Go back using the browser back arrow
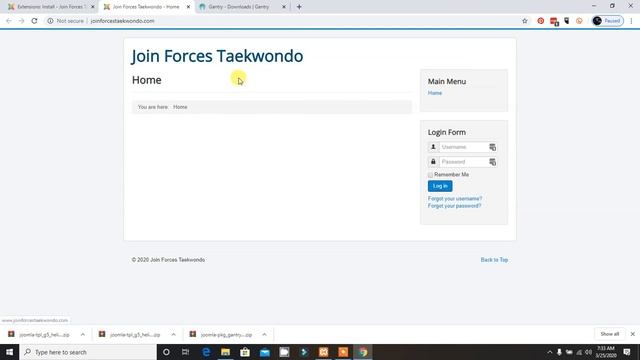This screenshot has width=640, height=360. 9,21
